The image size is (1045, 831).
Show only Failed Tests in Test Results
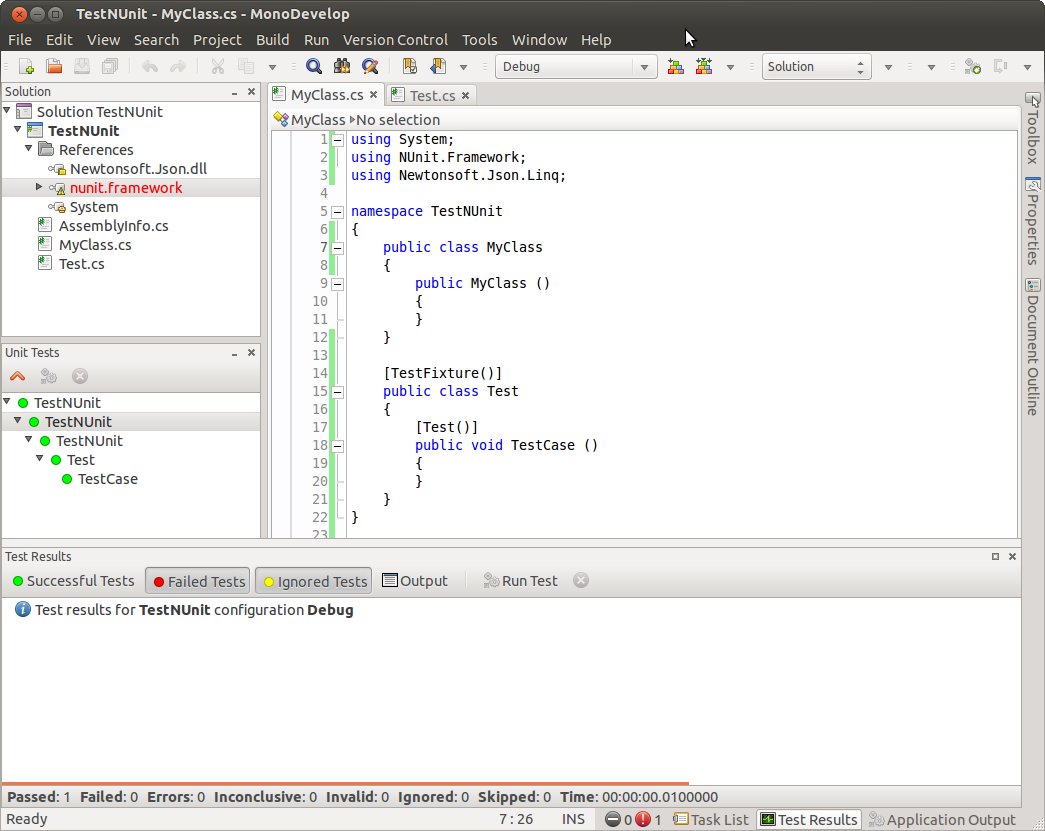pos(197,580)
